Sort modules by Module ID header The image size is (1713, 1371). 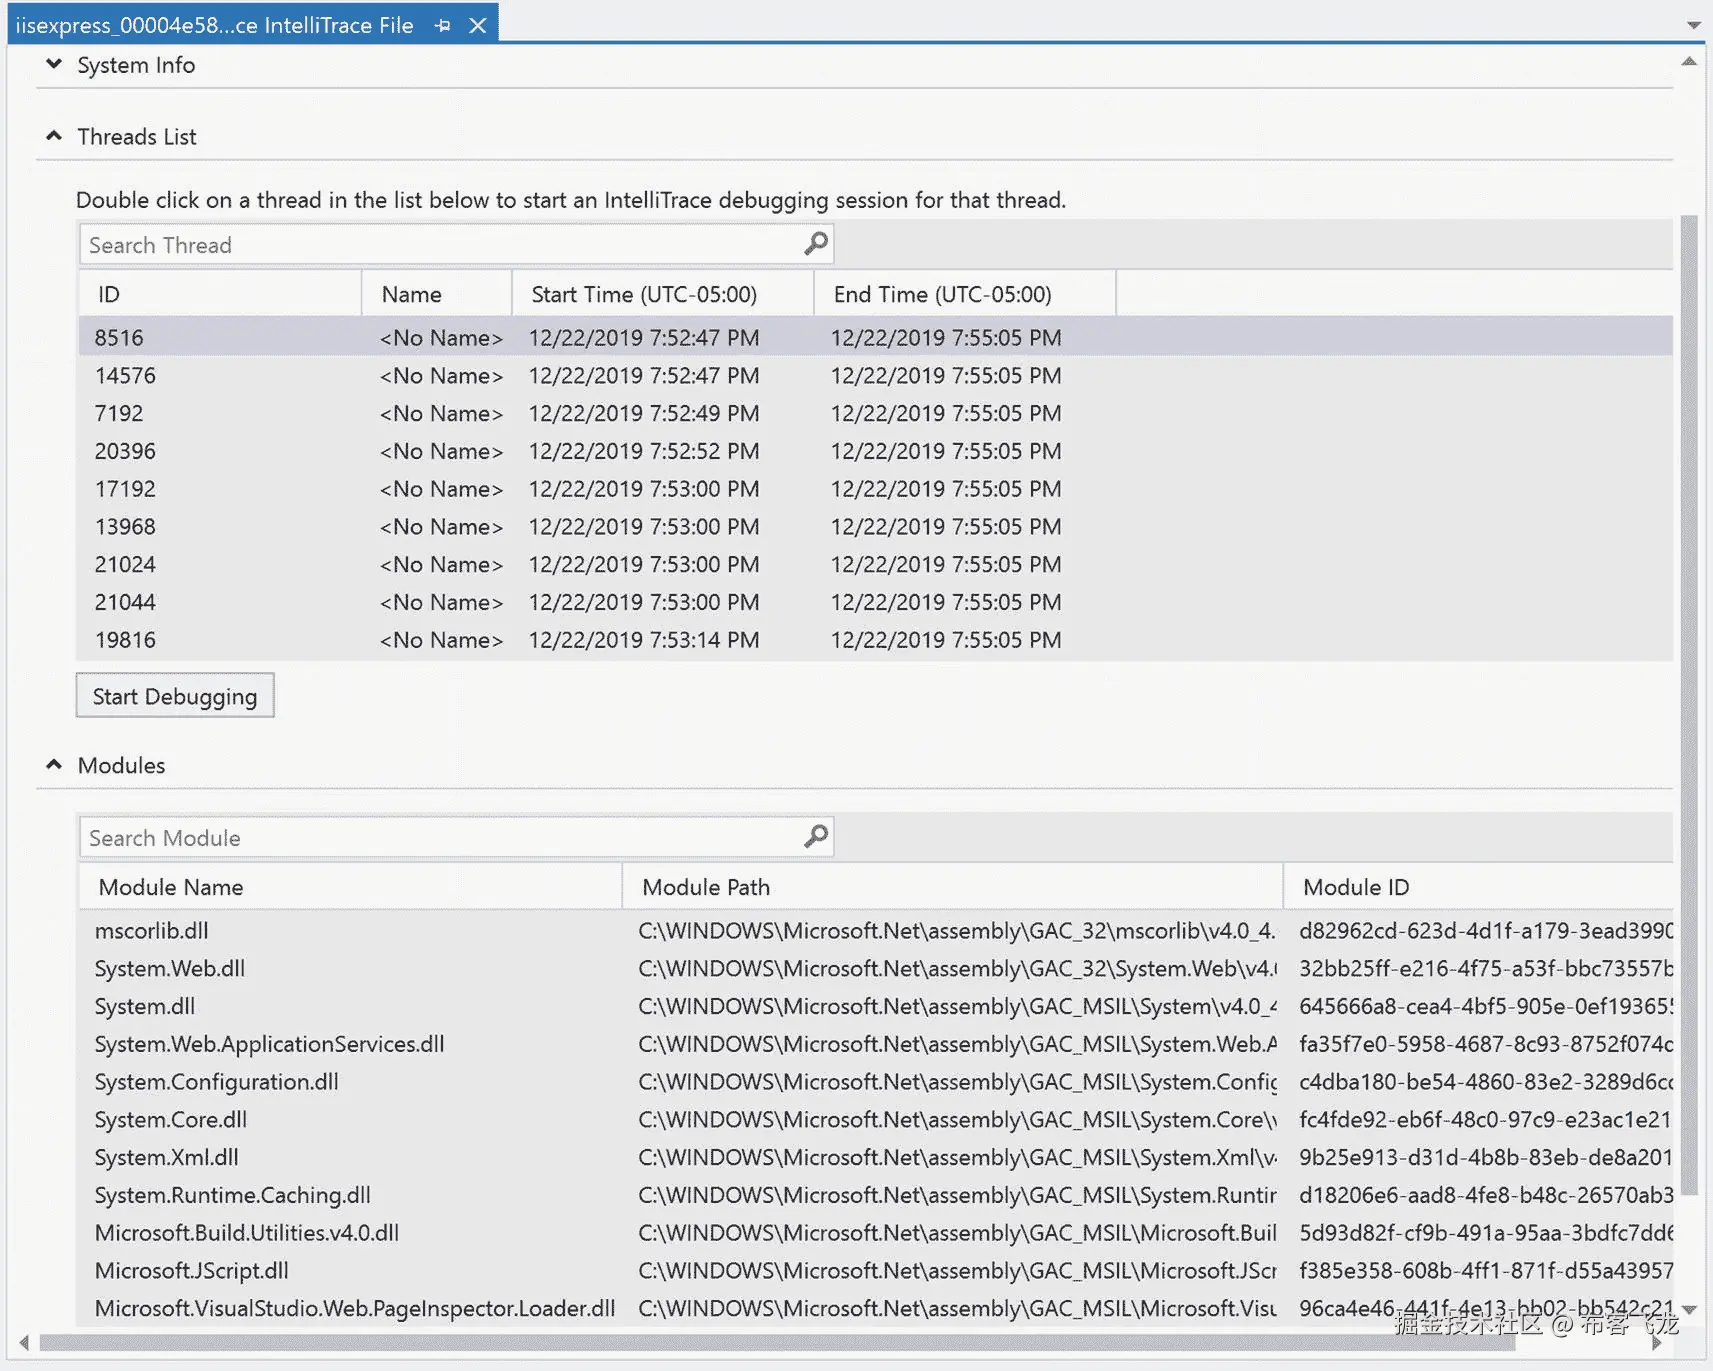pyautogui.click(x=1479, y=887)
